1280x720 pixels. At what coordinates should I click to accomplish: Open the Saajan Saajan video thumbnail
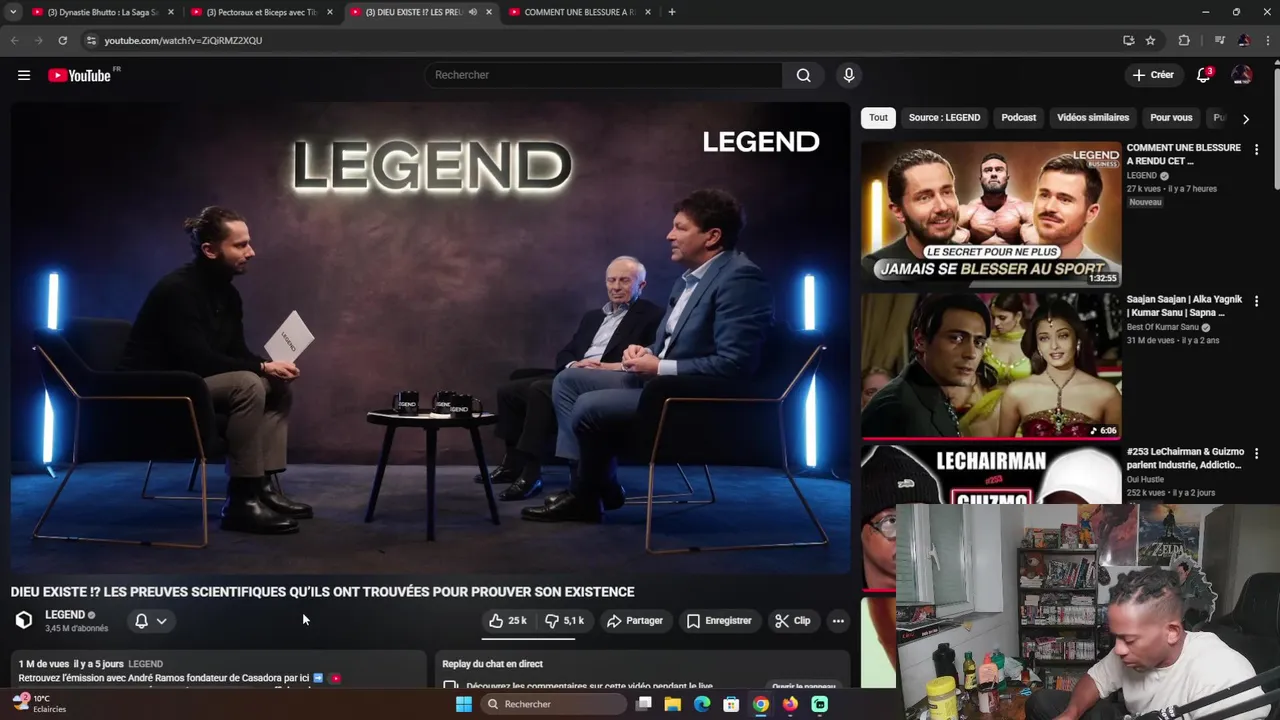(991, 366)
